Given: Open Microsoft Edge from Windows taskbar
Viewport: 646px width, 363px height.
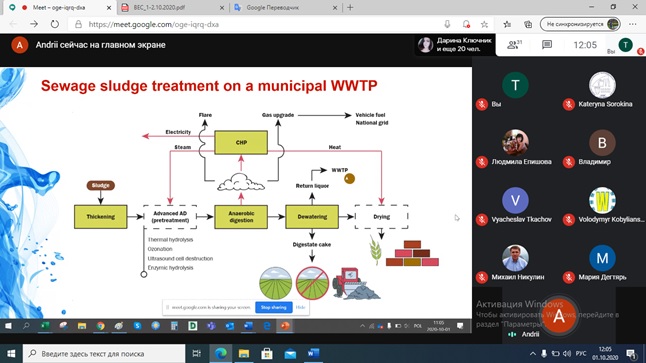Looking at the screenshot, I should [x=220, y=354].
